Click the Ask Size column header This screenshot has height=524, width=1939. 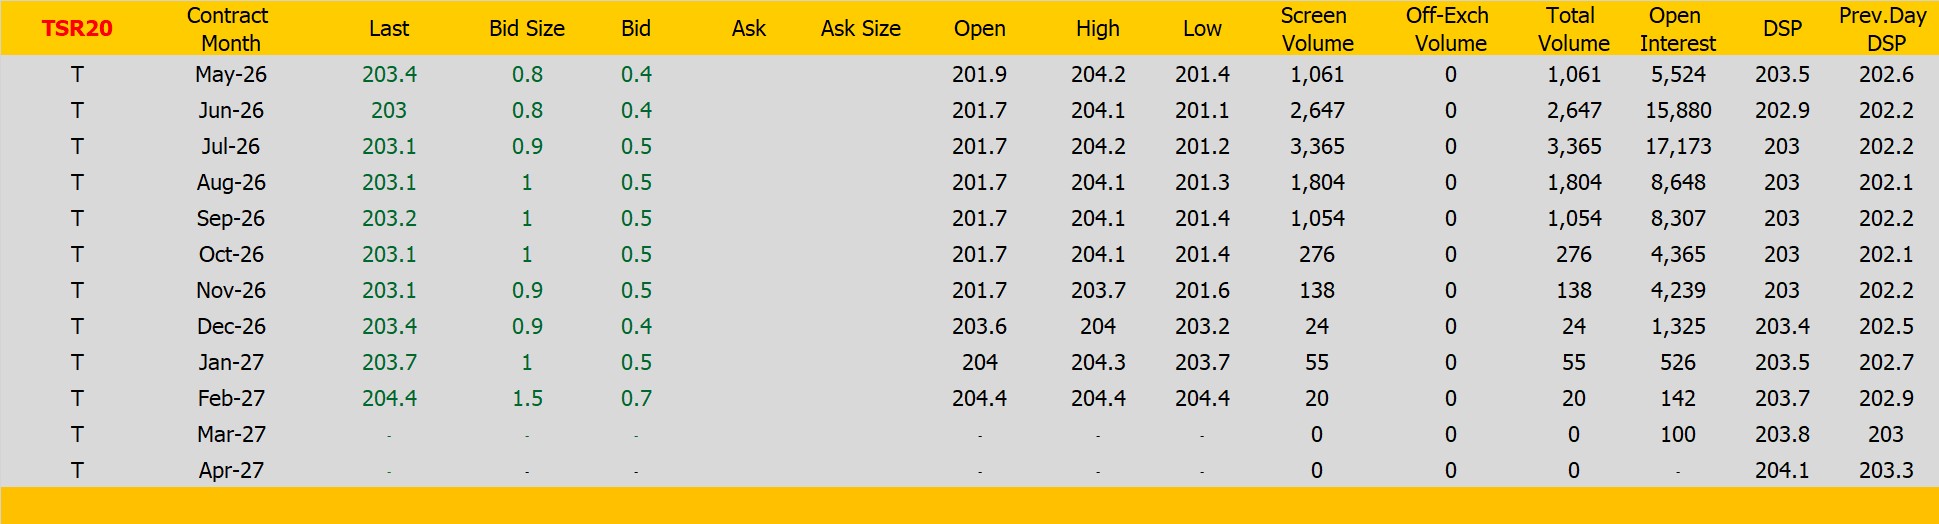860,29
